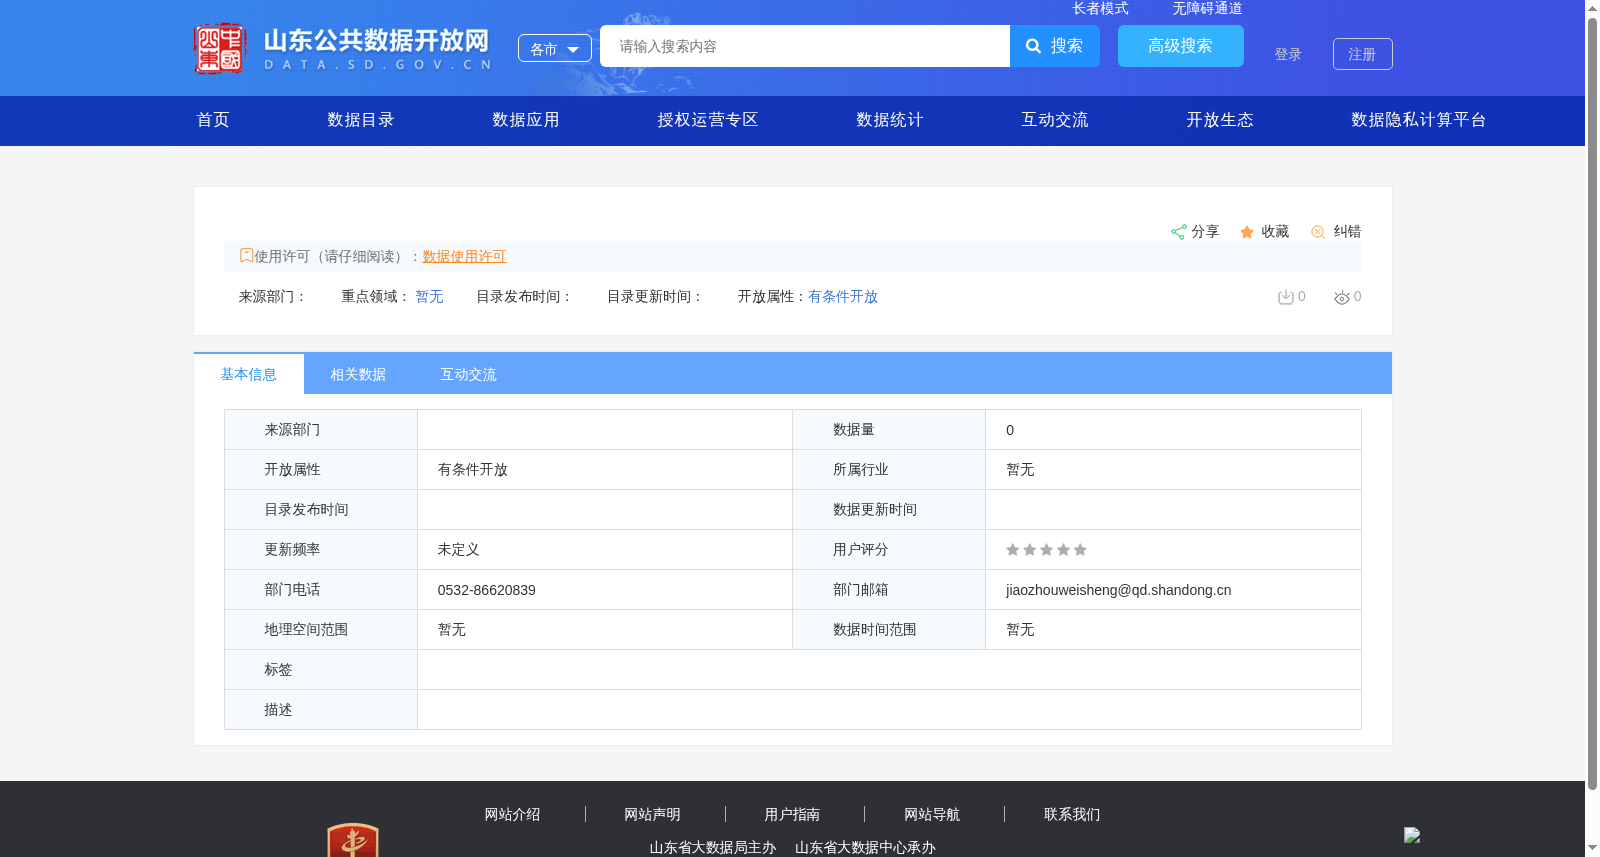This screenshot has height=857, width=1600.
Task: Click the bookmark icon before 使用许可
Action: pyautogui.click(x=246, y=255)
